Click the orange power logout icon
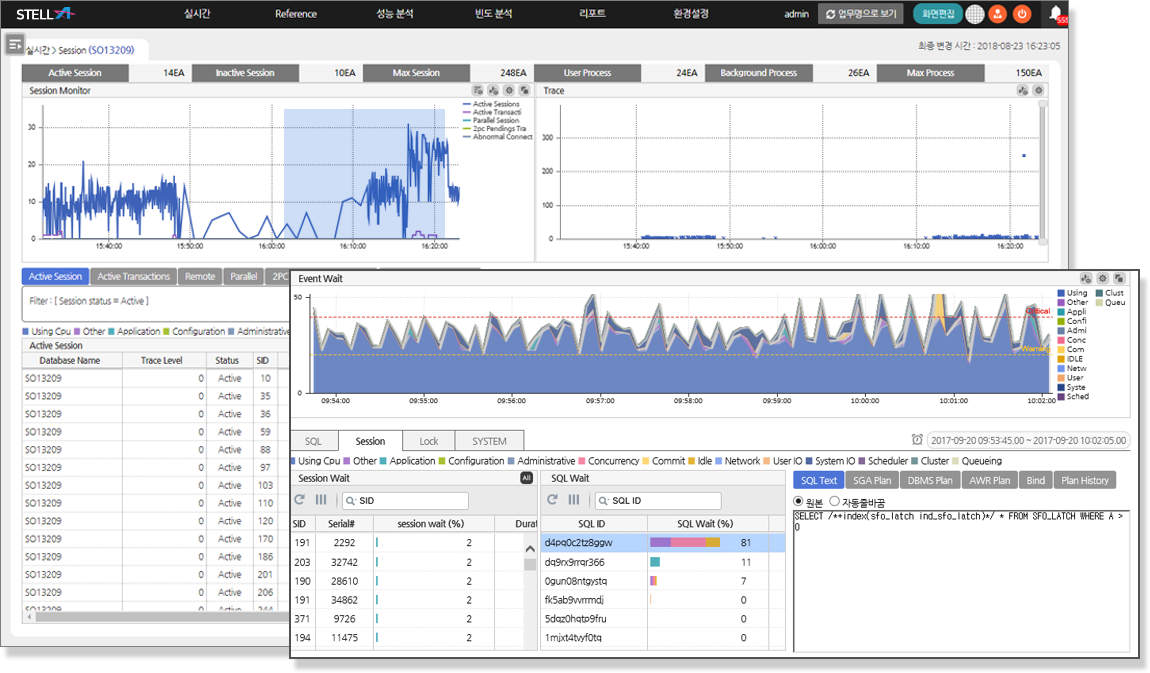 click(1022, 14)
